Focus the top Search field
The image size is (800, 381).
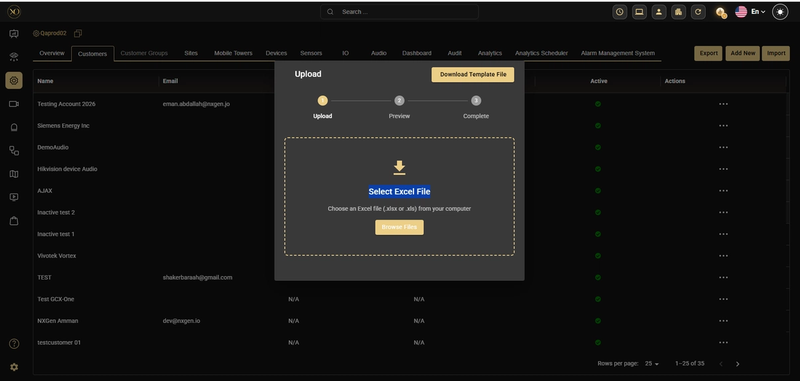[x=399, y=12]
